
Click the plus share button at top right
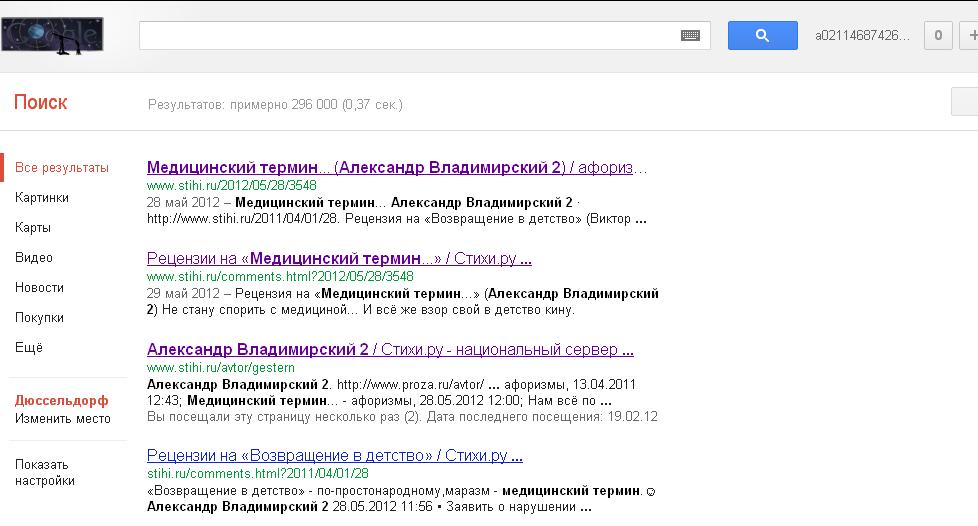tap(971, 36)
